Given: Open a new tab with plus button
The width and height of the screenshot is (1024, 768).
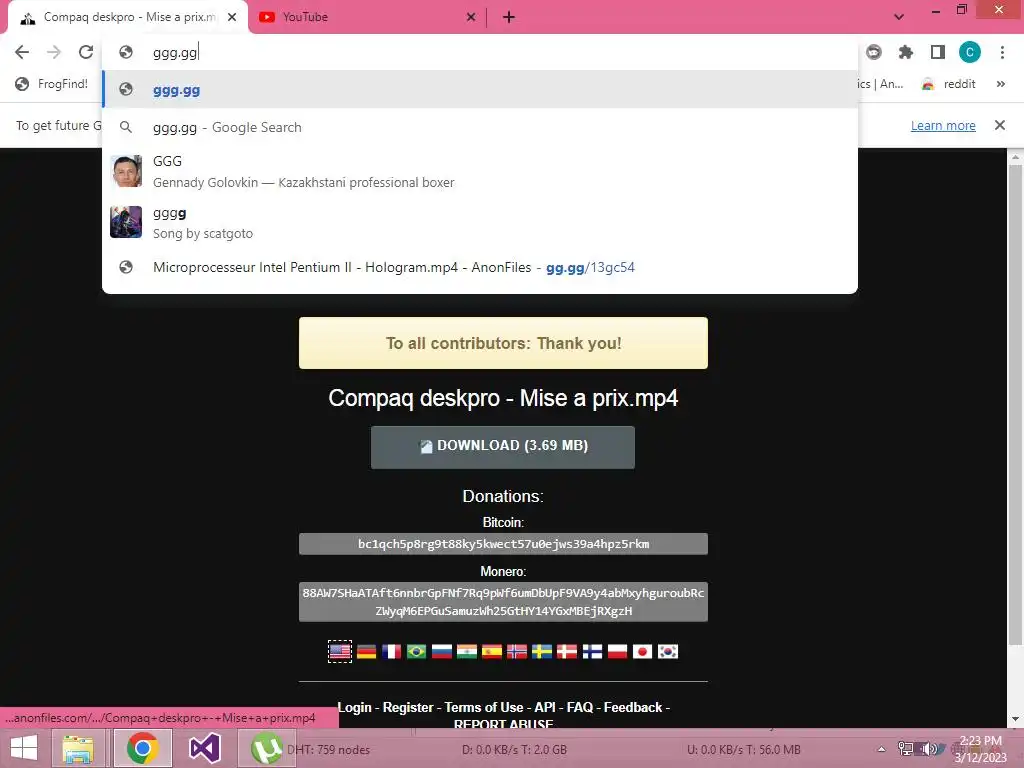Looking at the screenshot, I should pos(509,17).
